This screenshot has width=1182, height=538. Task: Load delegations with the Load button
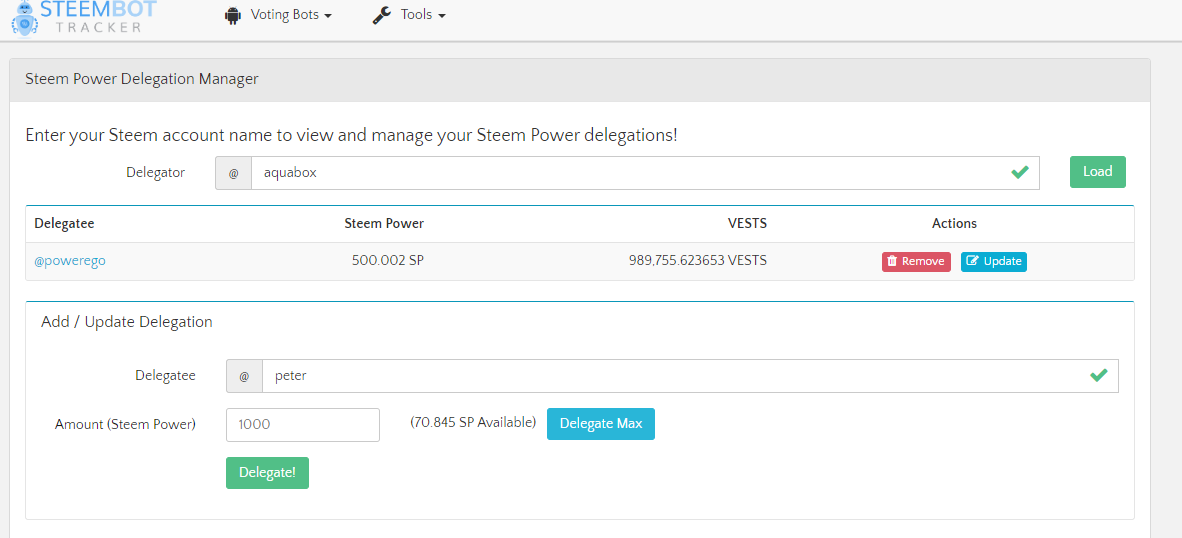coord(1098,172)
